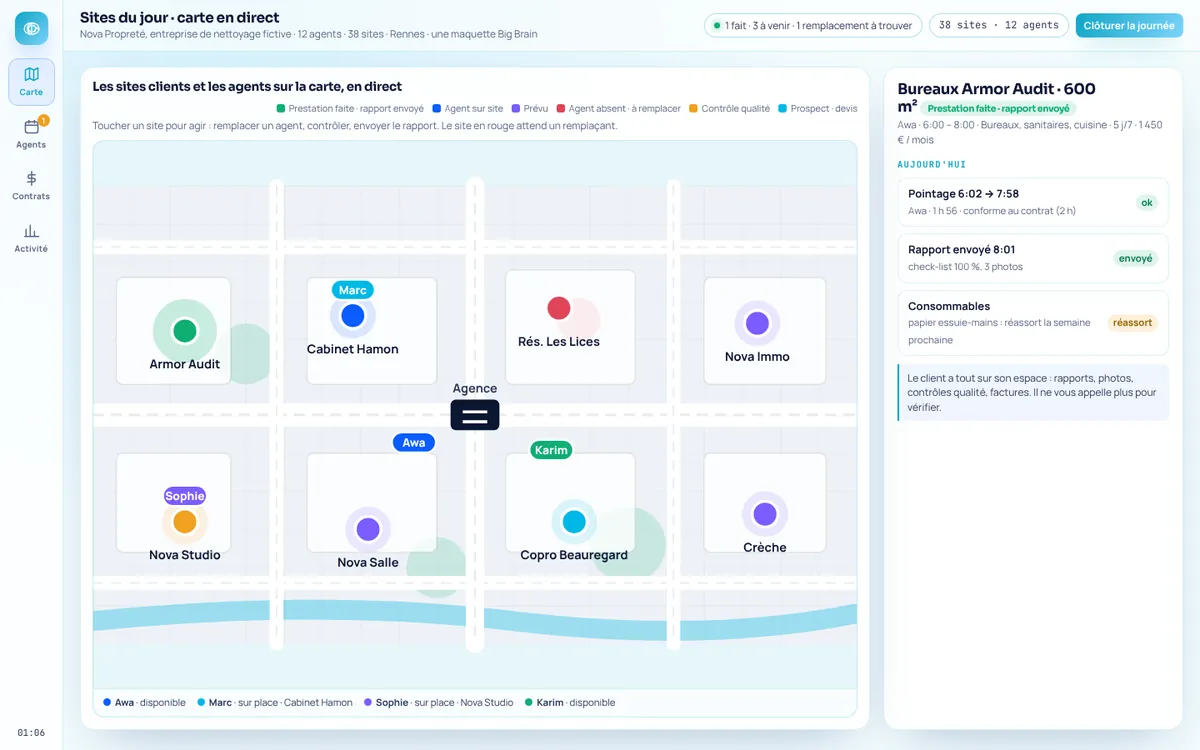The image size is (1200, 750).
Task: Click Marc · sur place · Cabinet Hamon
Action: pos(275,703)
